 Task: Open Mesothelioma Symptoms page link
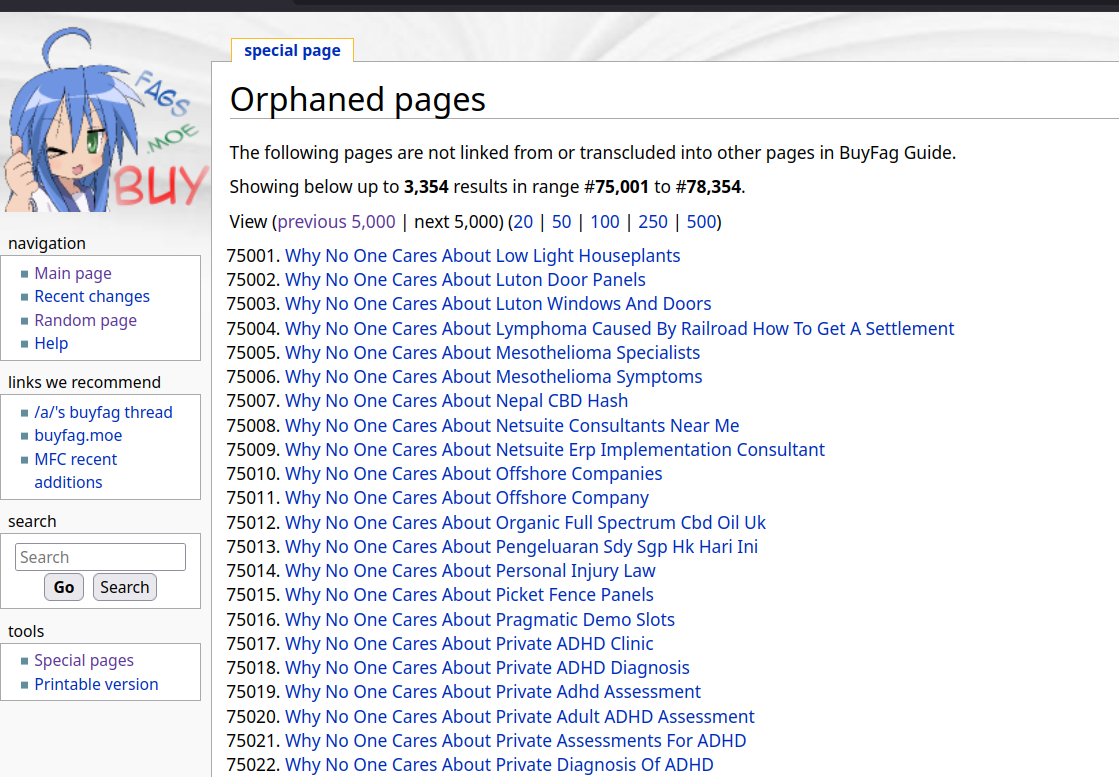494,377
